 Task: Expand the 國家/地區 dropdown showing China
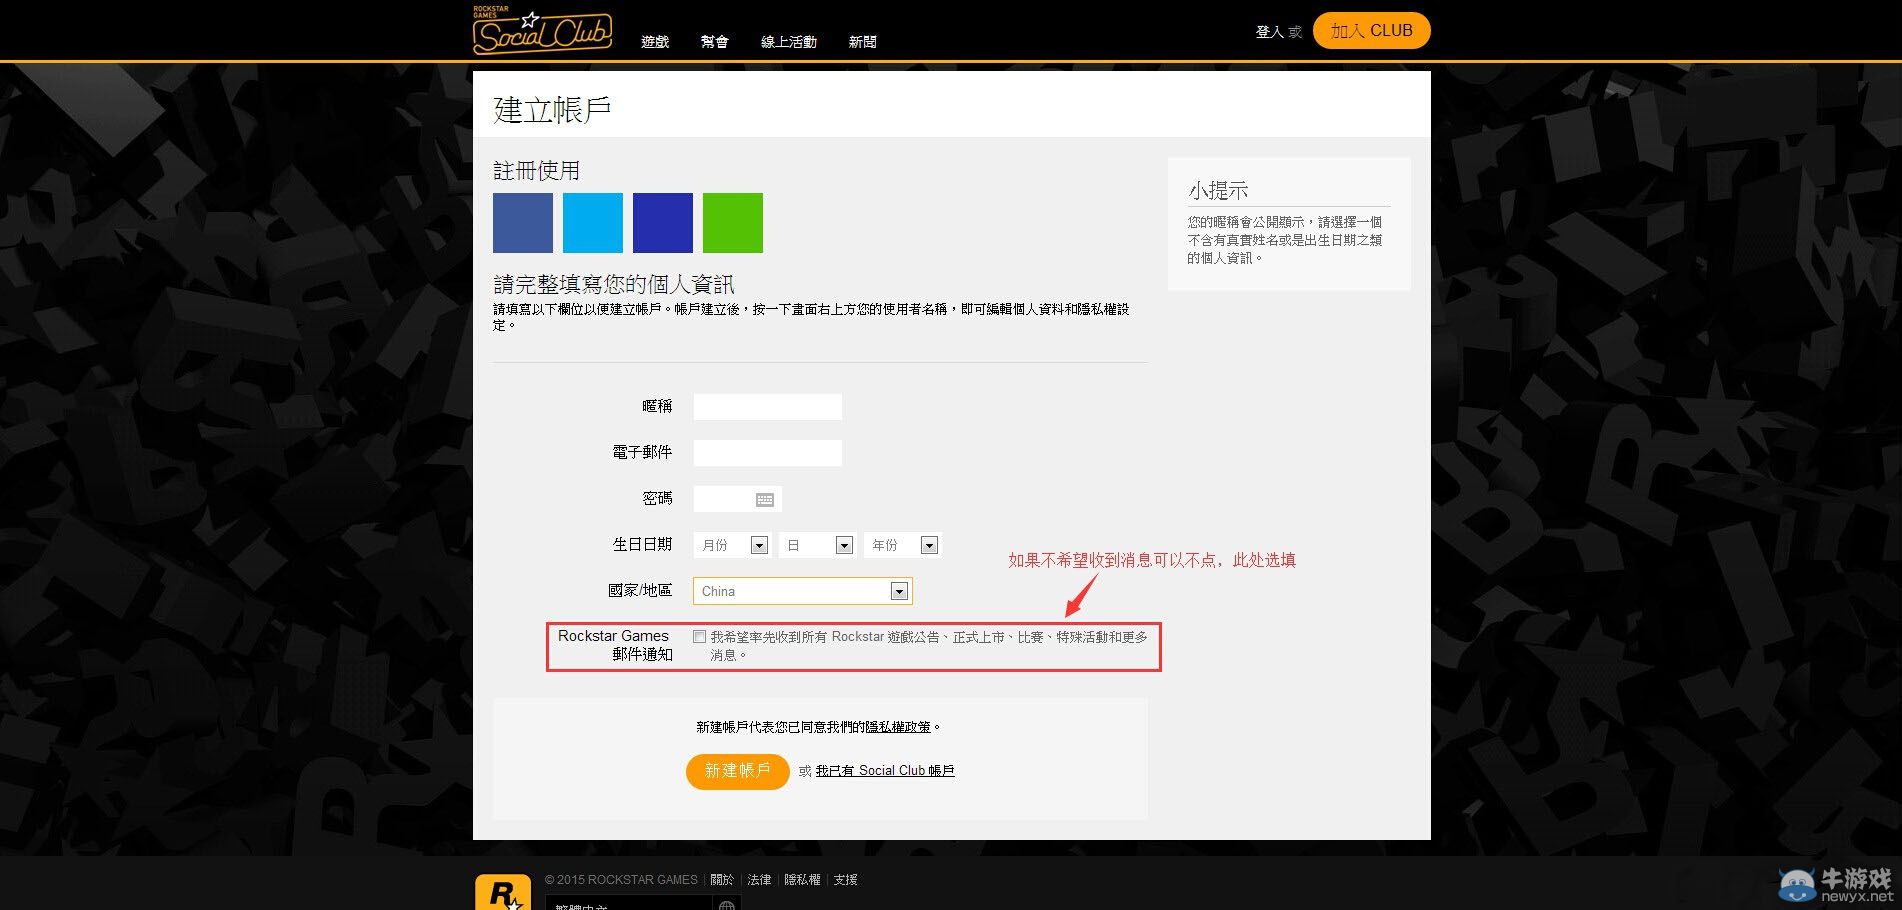click(x=802, y=591)
